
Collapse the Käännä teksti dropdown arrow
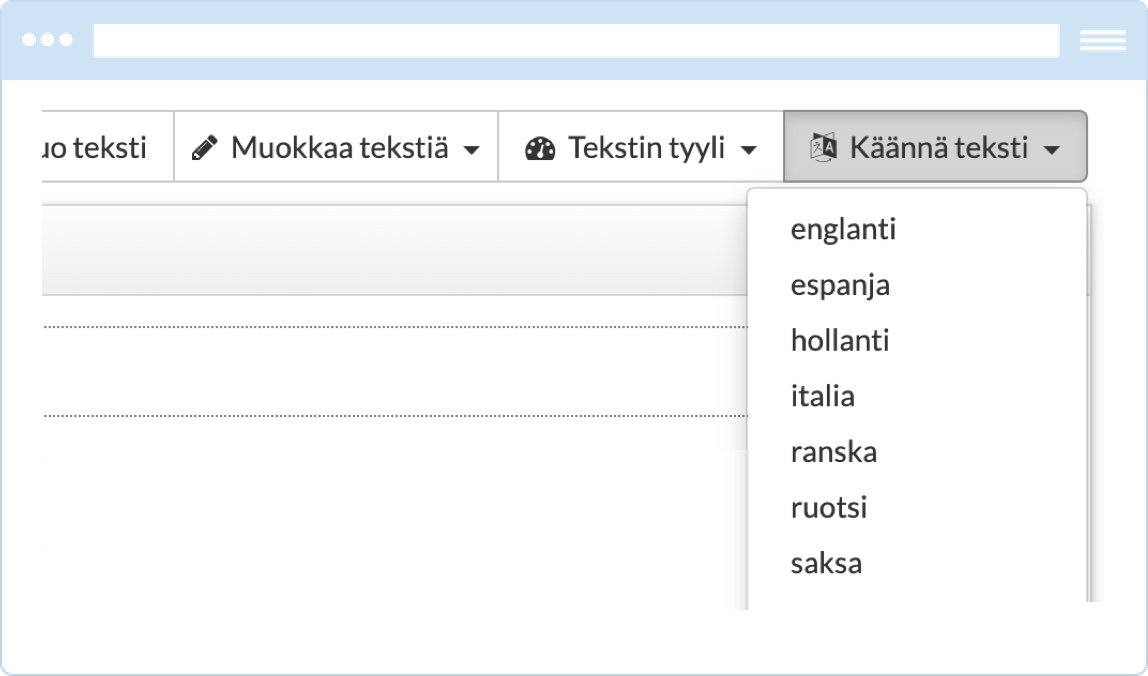[x=1050, y=150]
